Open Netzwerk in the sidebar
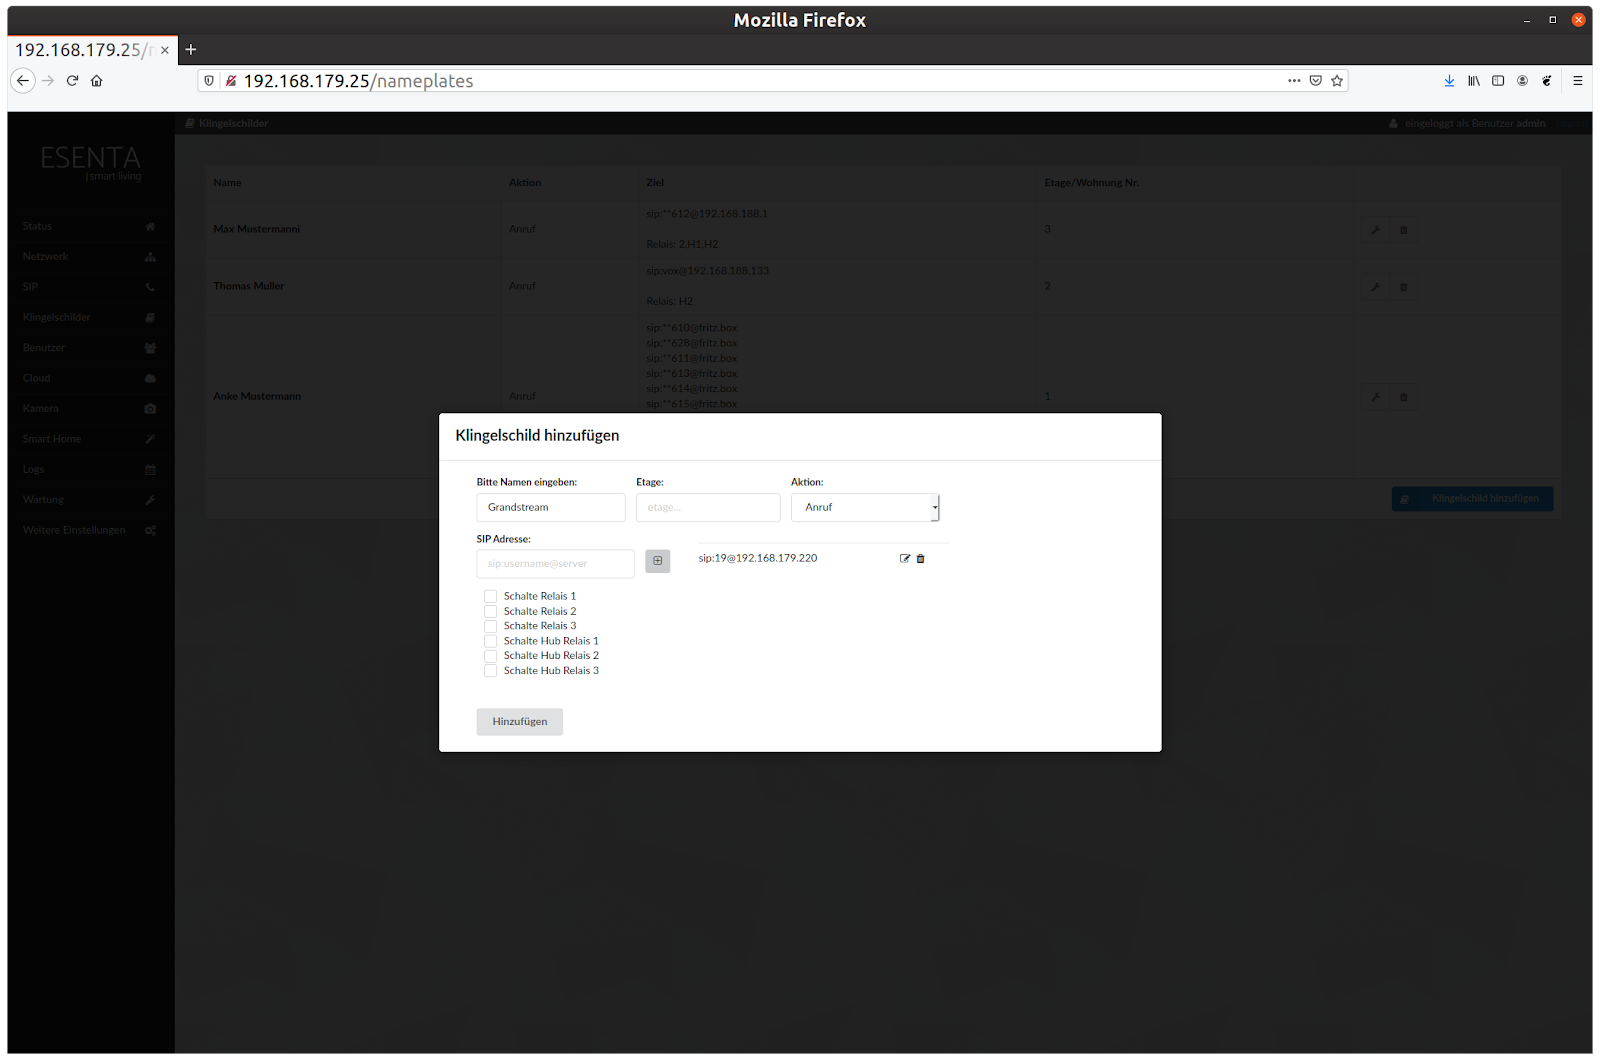The image size is (1600, 1061). 88,257
